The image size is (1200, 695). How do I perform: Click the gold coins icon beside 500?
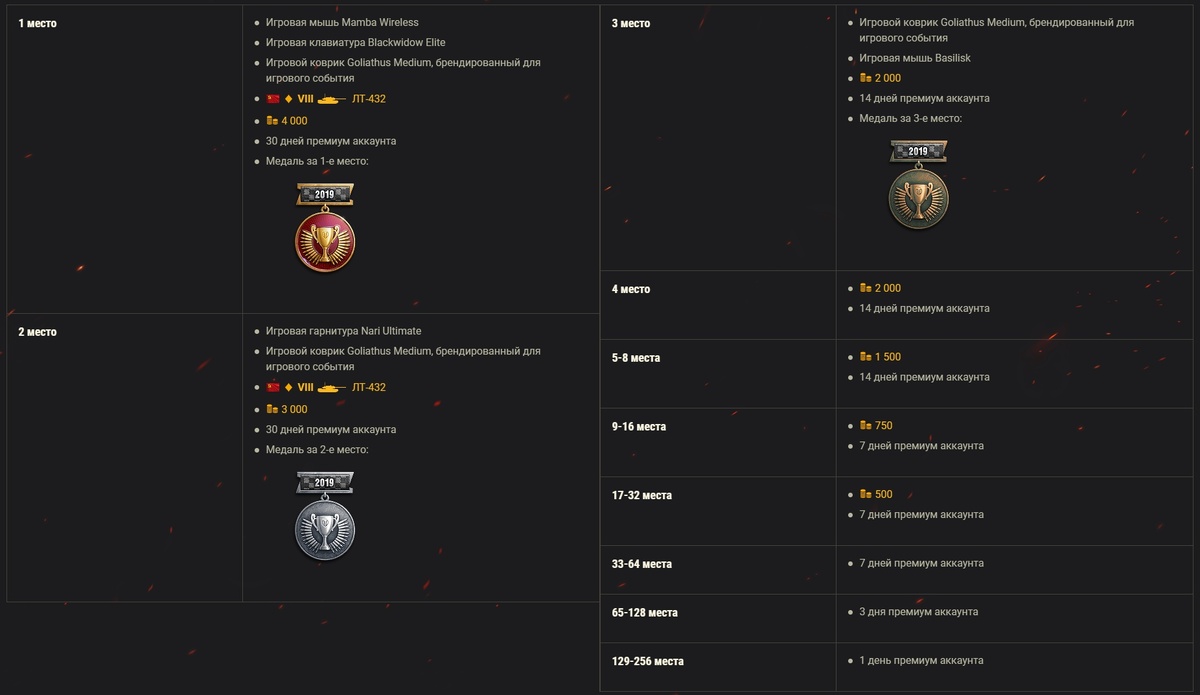point(865,494)
